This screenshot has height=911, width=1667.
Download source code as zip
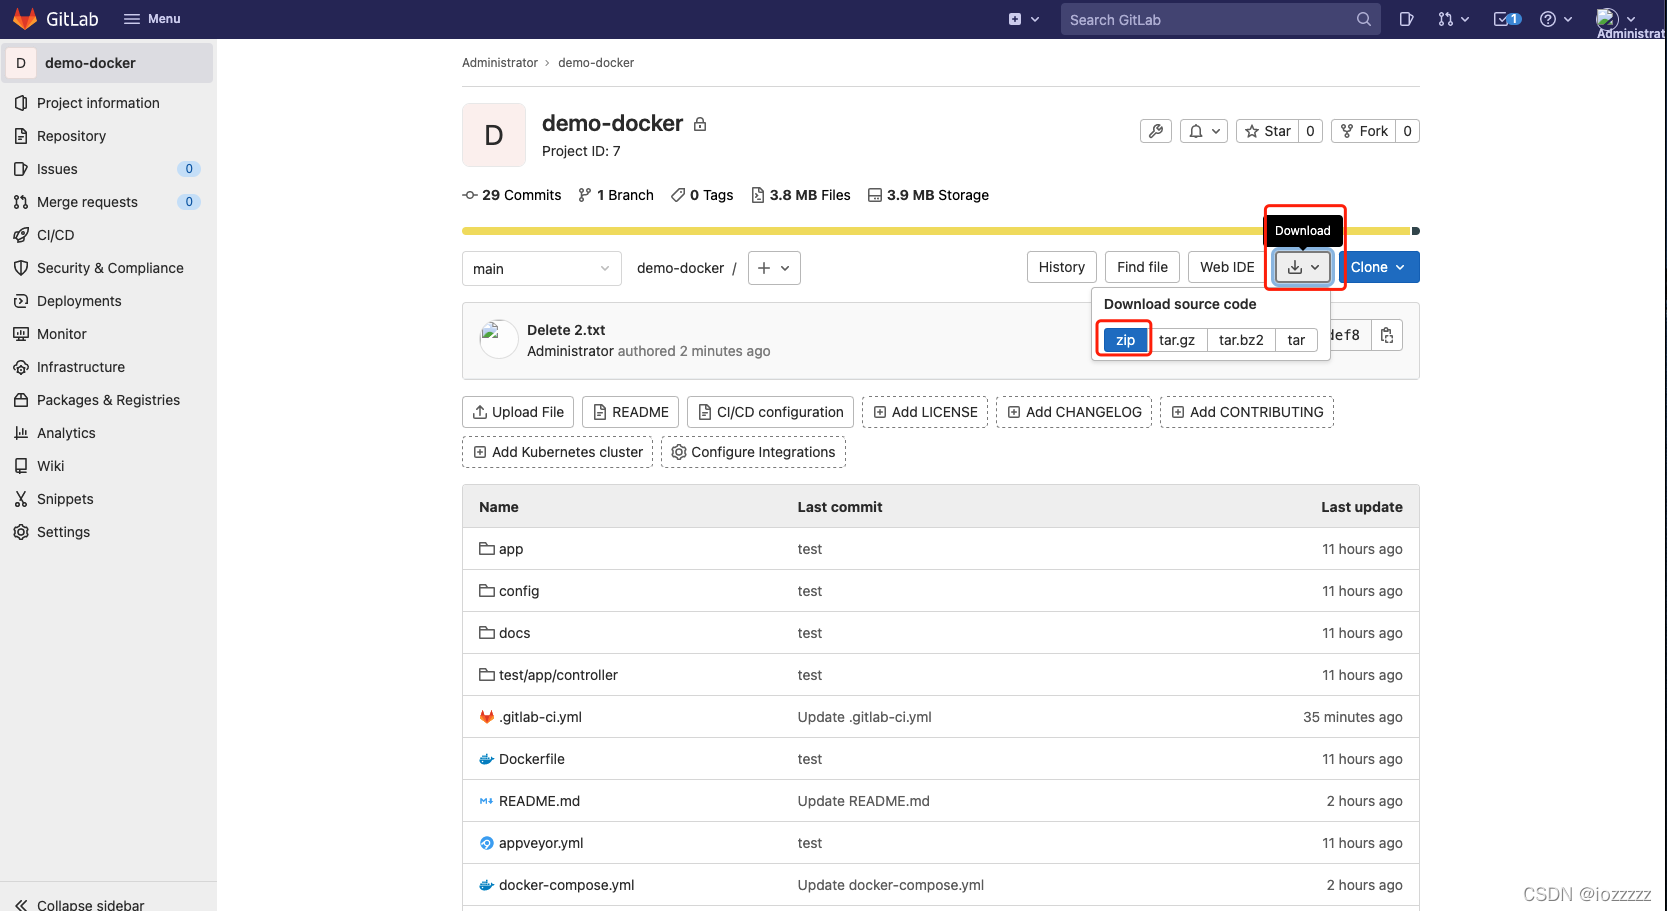(x=1125, y=340)
